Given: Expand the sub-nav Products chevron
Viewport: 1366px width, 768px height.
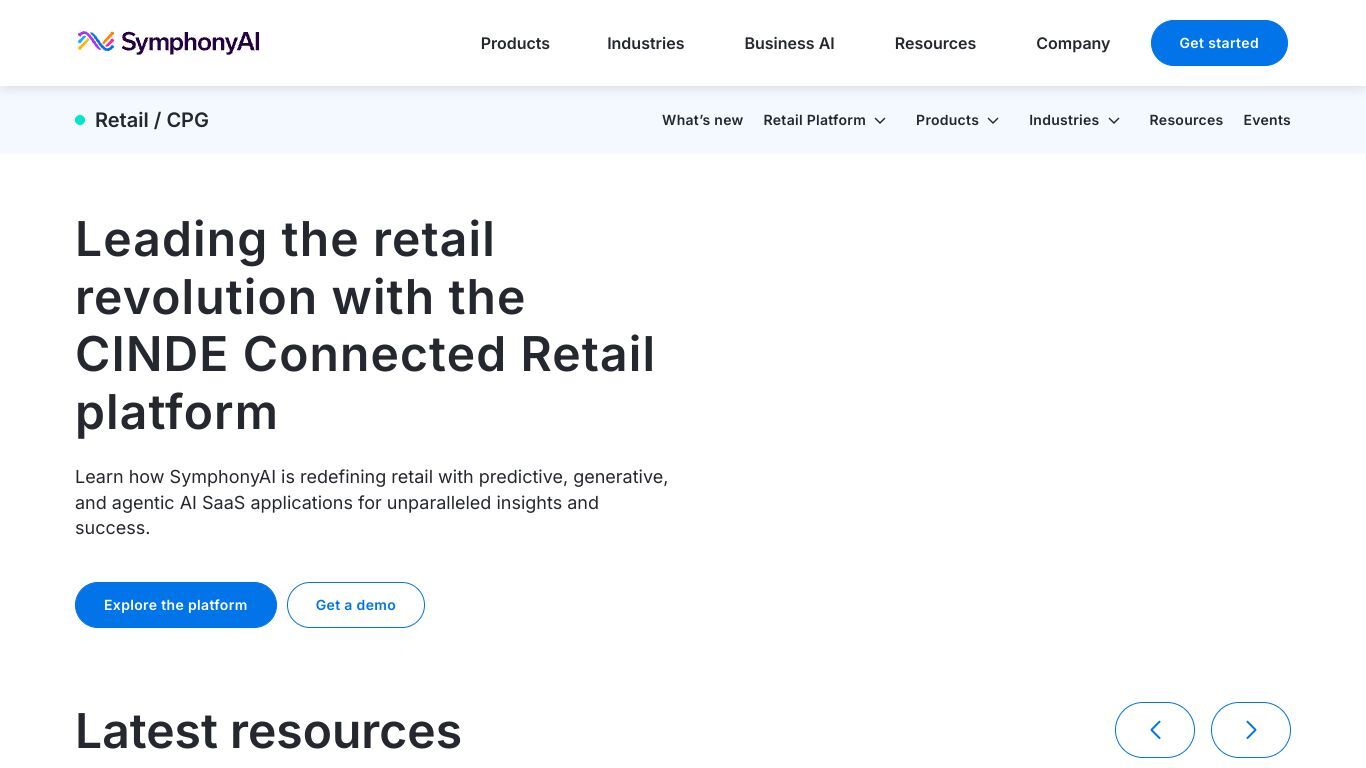Looking at the screenshot, I should pos(993,121).
